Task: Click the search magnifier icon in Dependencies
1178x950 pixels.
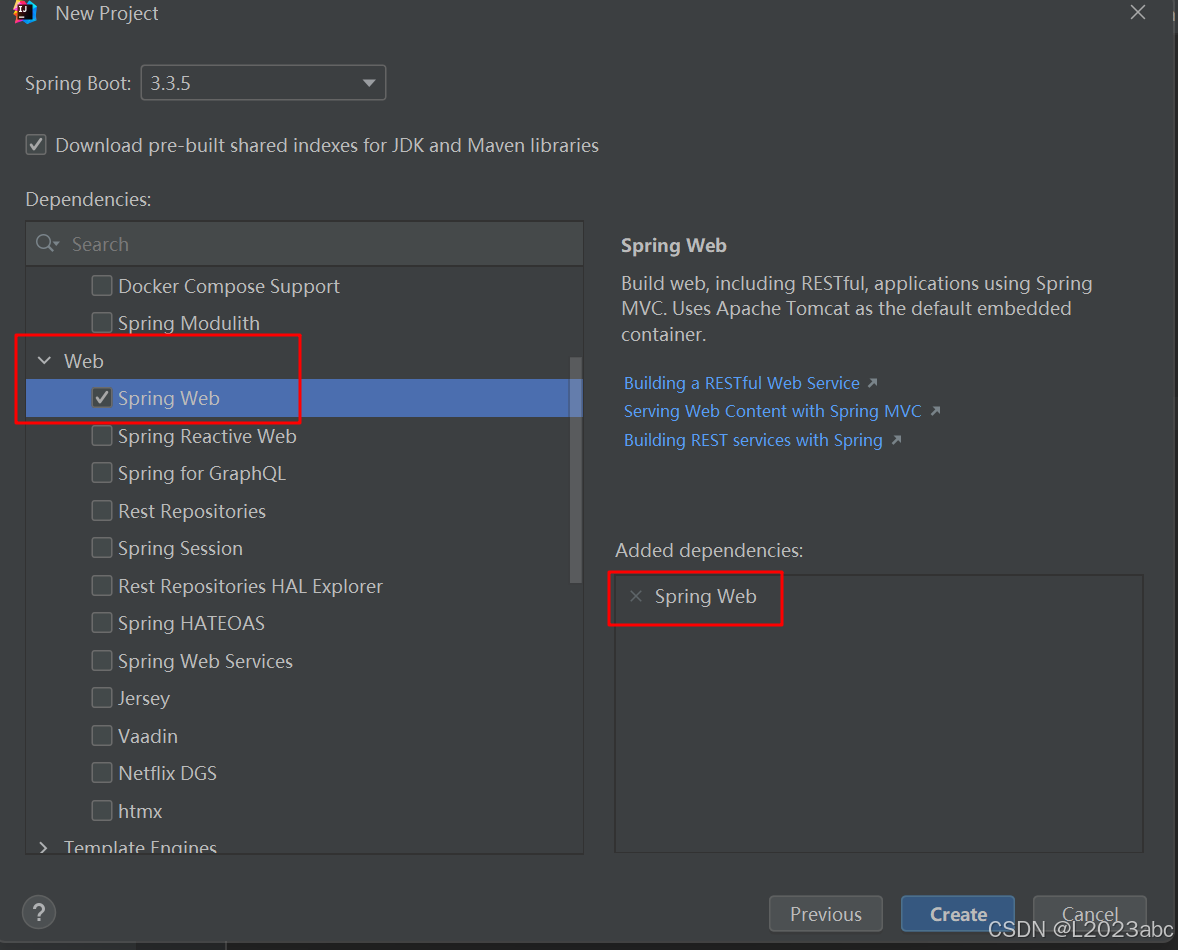Action: (47, 243)
